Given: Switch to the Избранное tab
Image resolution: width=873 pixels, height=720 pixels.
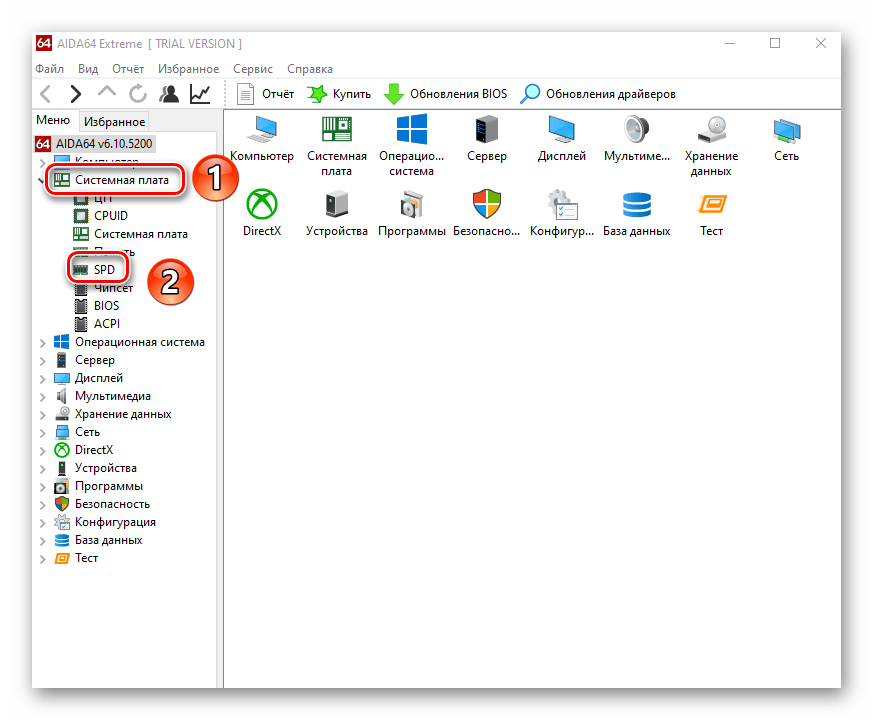Looking at the screenshot, I should point(114,122).
